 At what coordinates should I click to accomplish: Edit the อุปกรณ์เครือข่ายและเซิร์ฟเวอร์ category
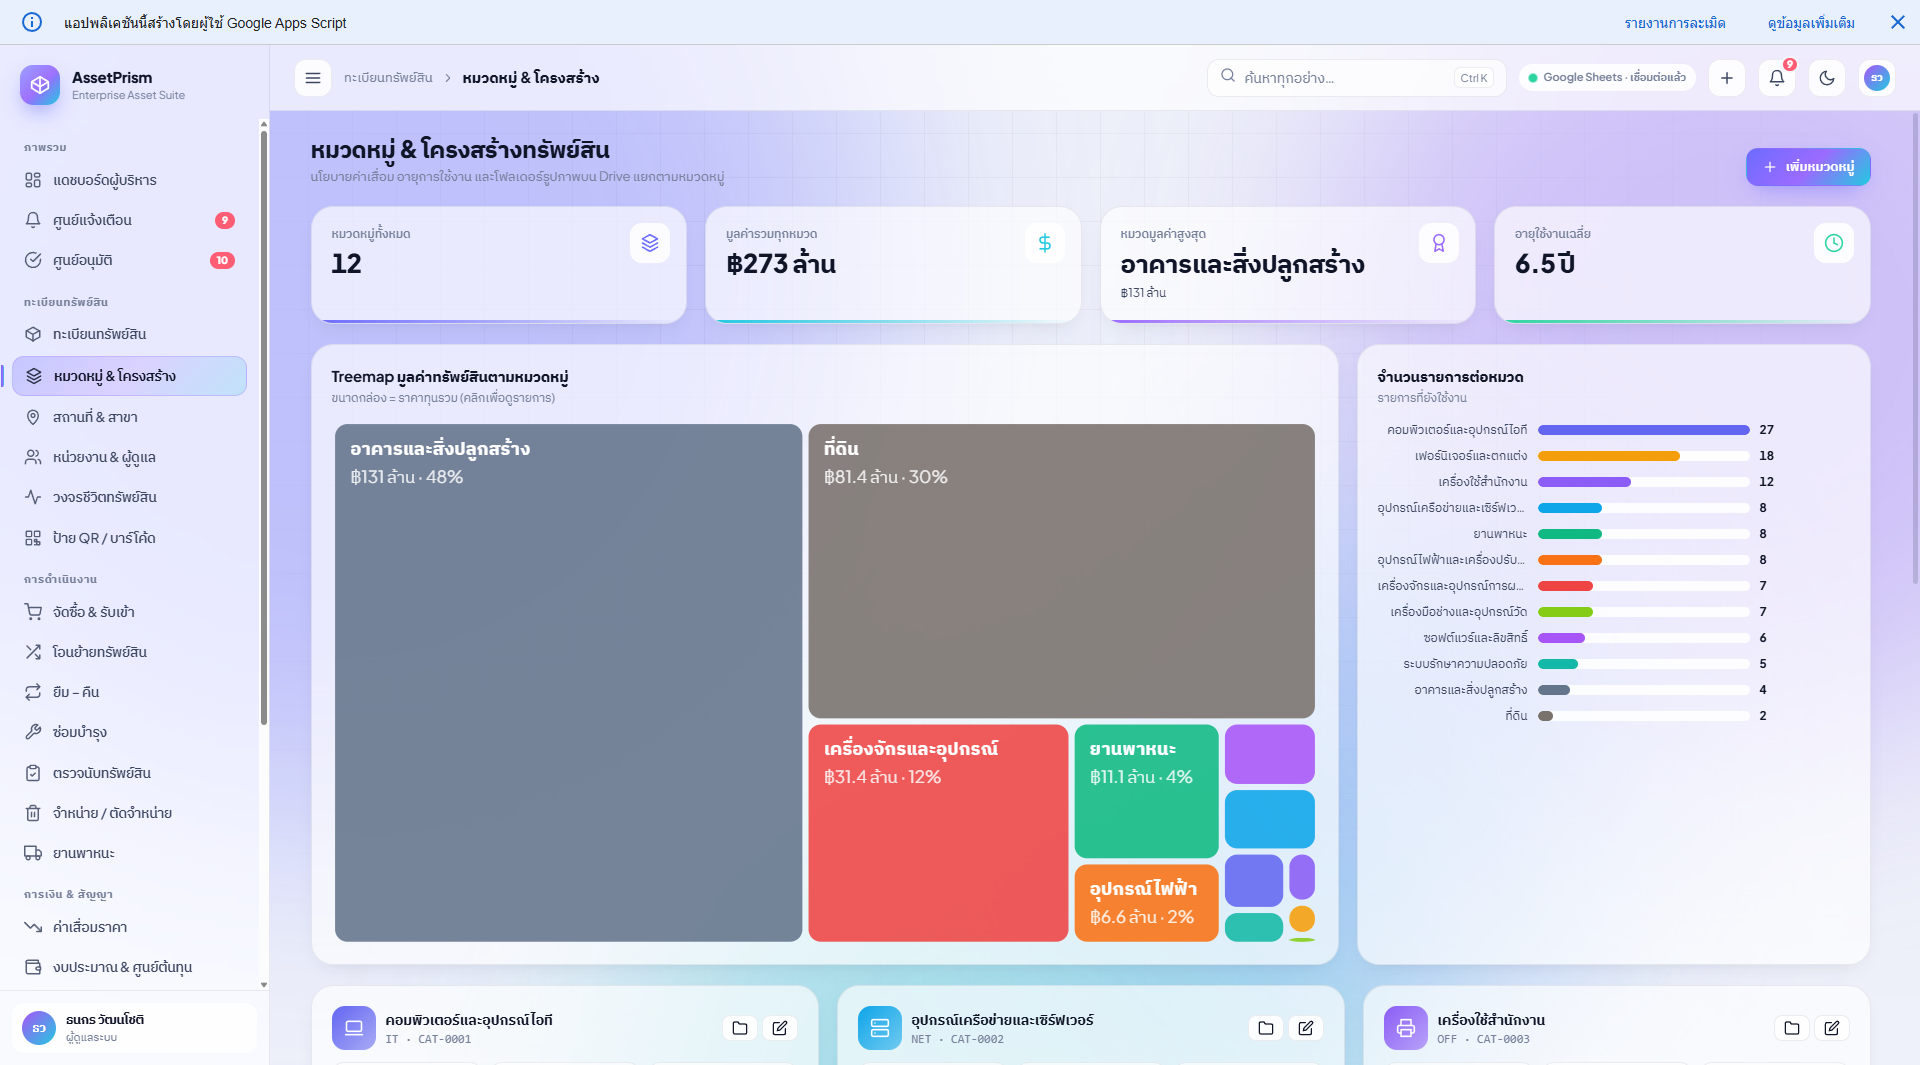click(1306, 1028)
